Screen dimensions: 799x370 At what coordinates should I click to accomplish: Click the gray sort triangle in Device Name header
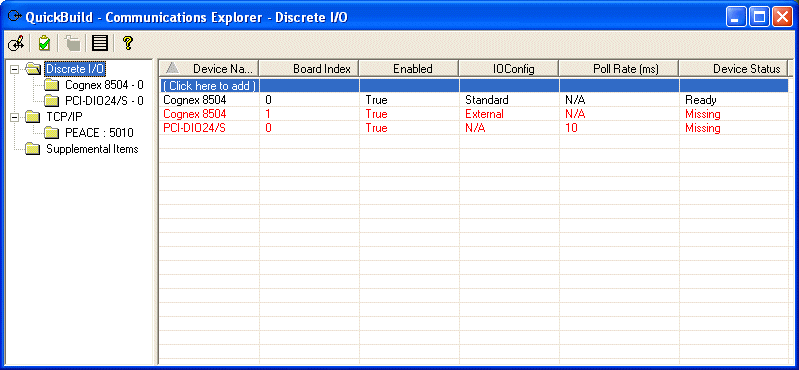(x=172, y=68)
